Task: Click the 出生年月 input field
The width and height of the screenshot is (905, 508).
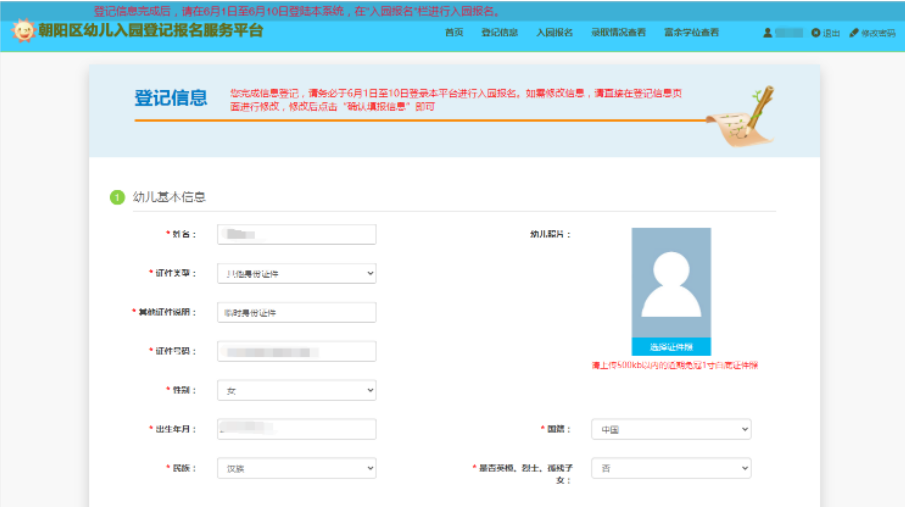Action: [x=297, y=429]
